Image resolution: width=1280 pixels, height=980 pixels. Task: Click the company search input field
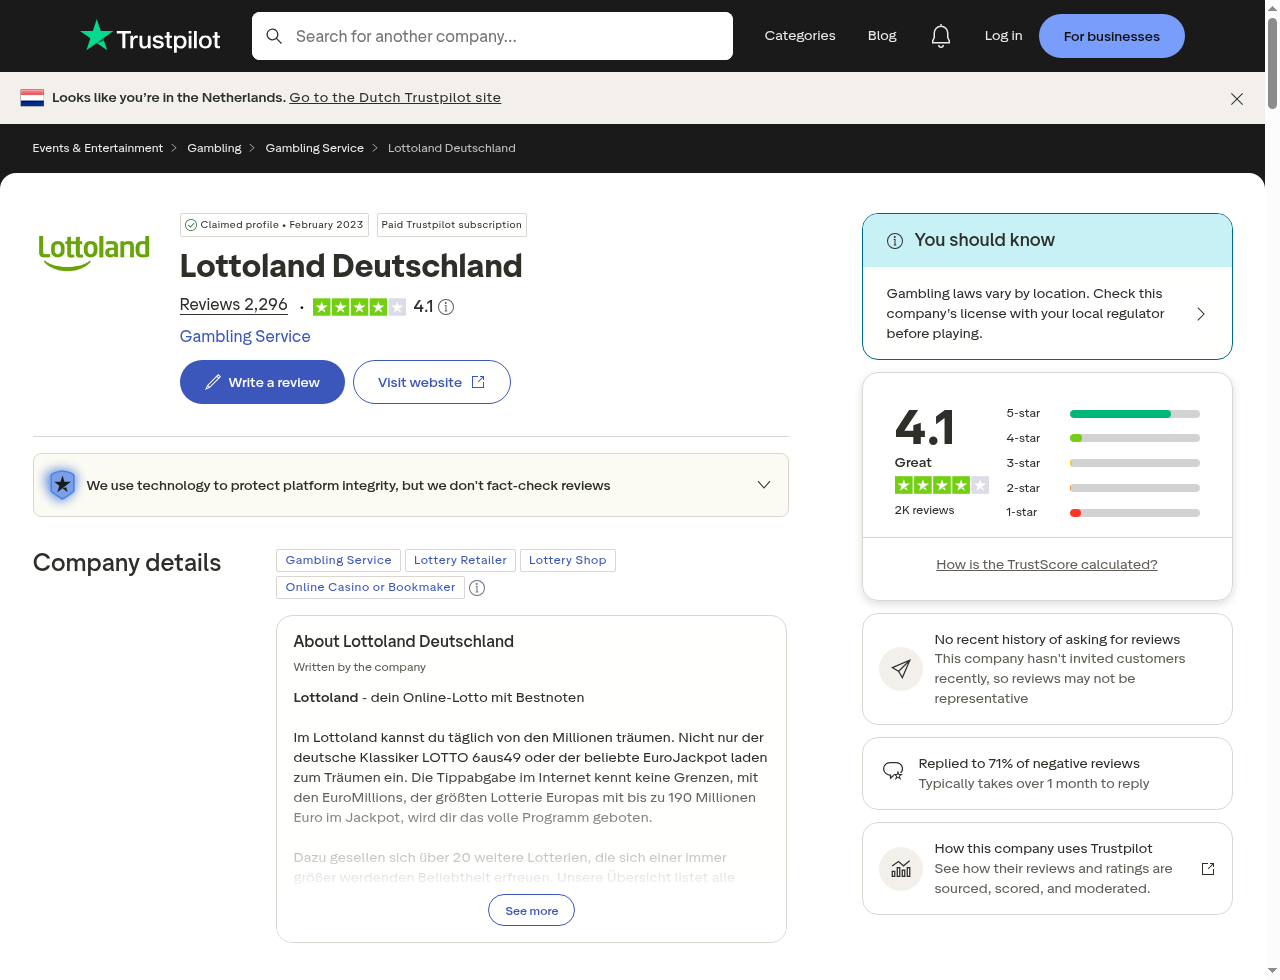click(492, 36)
